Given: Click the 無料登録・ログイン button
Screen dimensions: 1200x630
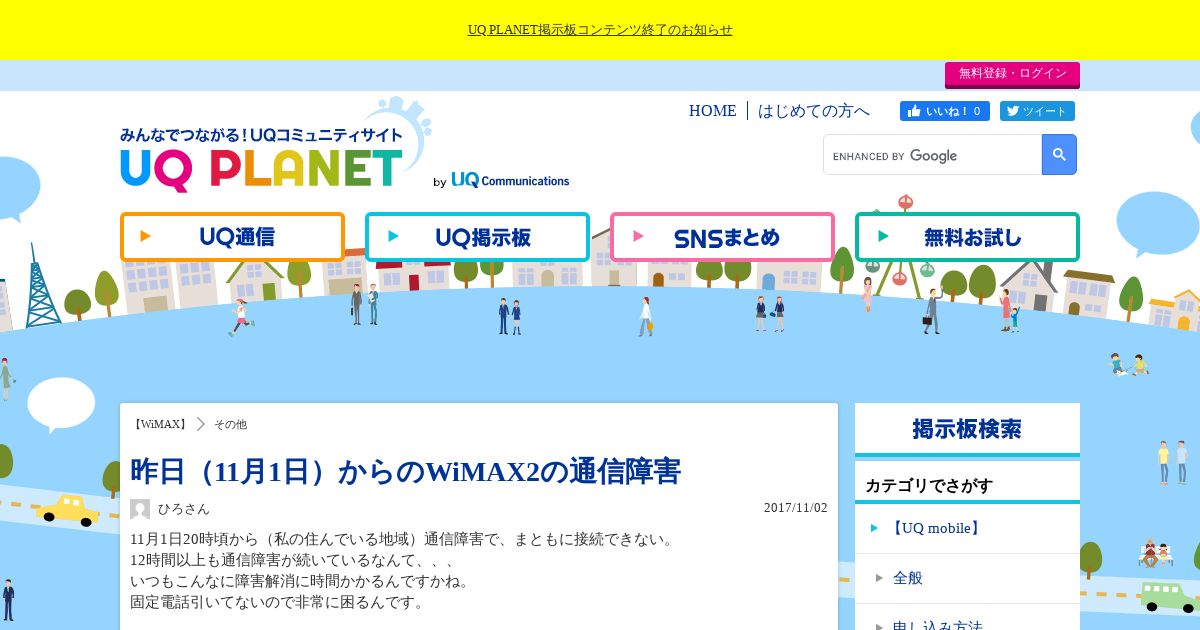Looking at the screenshot, I should [1012, 74].
